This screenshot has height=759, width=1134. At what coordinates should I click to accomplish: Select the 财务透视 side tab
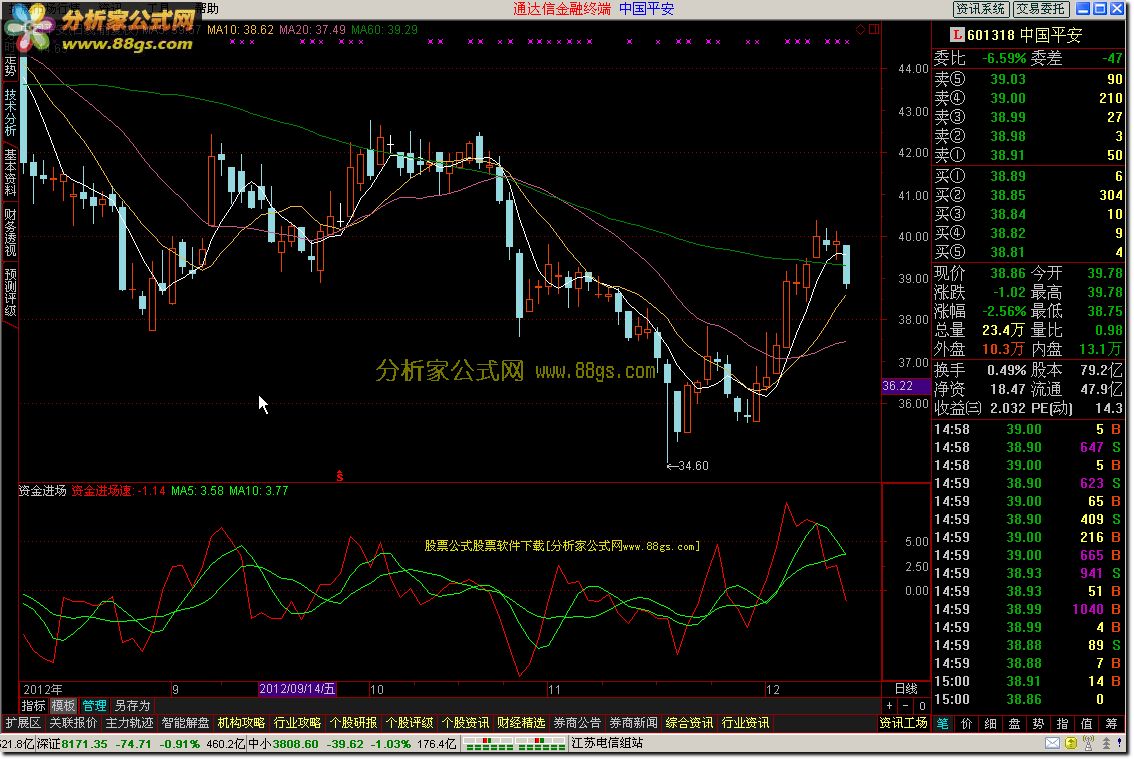tap(10, 232)
